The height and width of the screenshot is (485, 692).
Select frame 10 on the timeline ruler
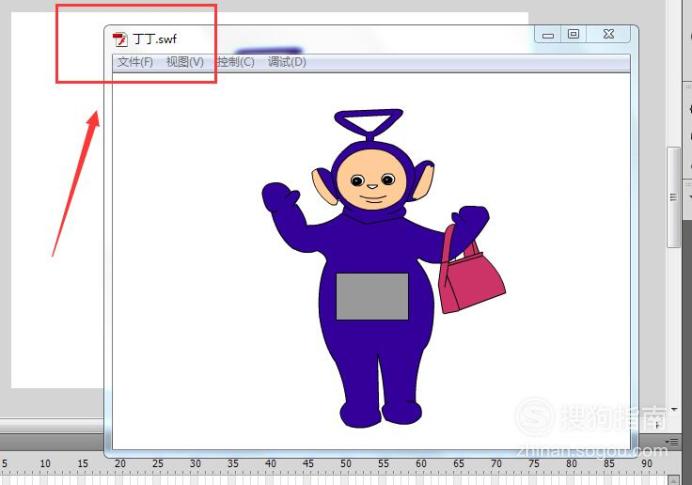(x=45, y=464)
